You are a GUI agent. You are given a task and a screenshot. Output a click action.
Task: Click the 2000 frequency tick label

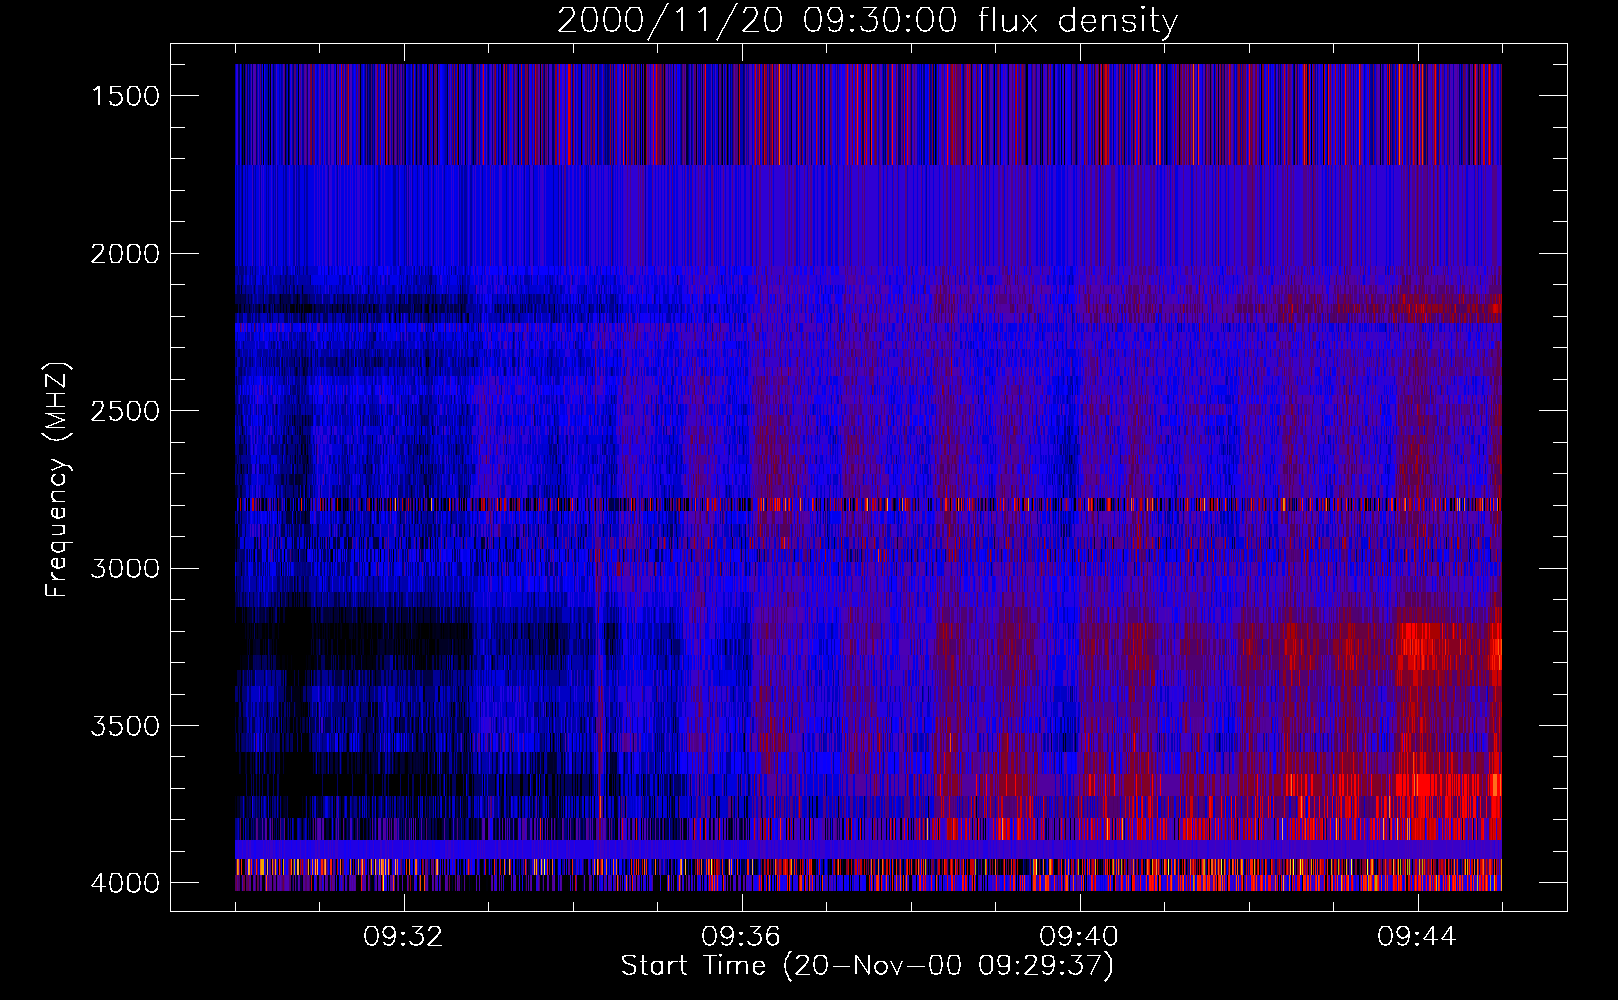point(125,254)
